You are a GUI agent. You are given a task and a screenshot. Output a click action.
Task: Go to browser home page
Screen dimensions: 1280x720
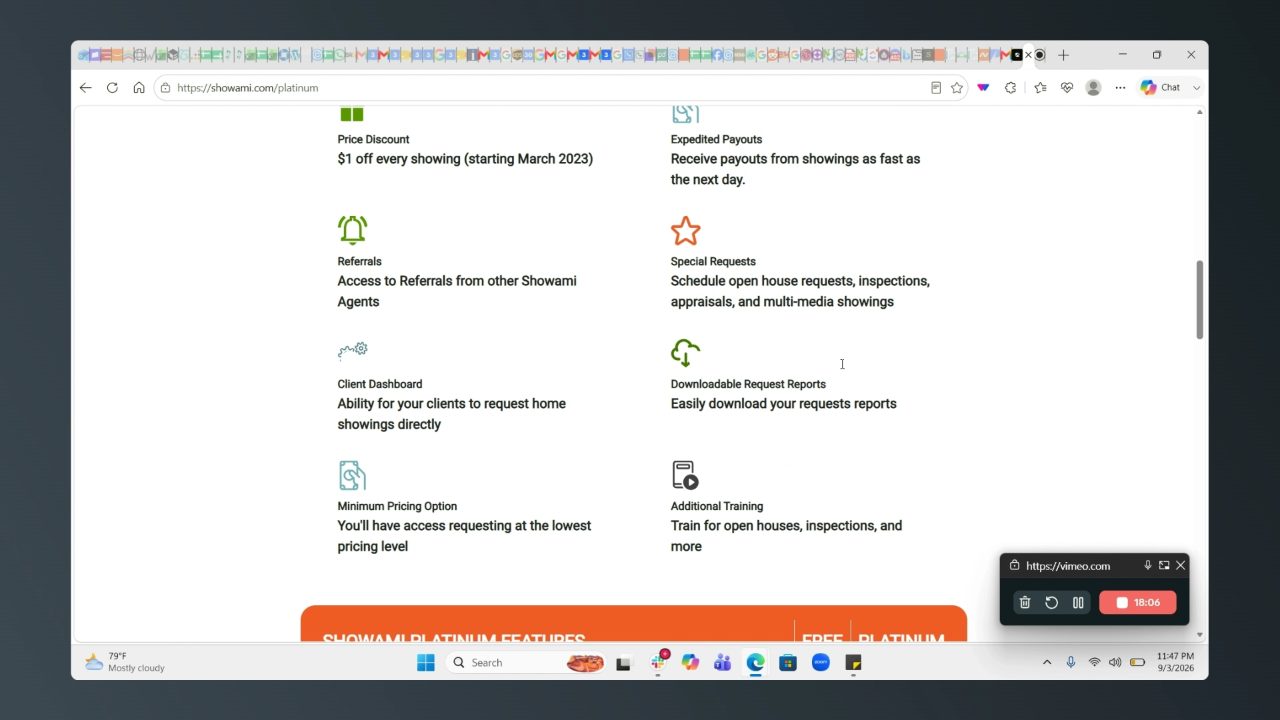point(139,88)
